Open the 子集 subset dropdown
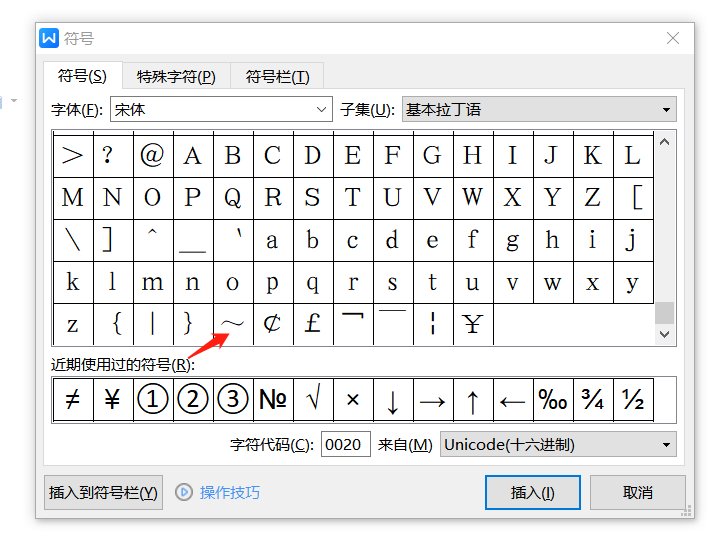 click(539, 109)
